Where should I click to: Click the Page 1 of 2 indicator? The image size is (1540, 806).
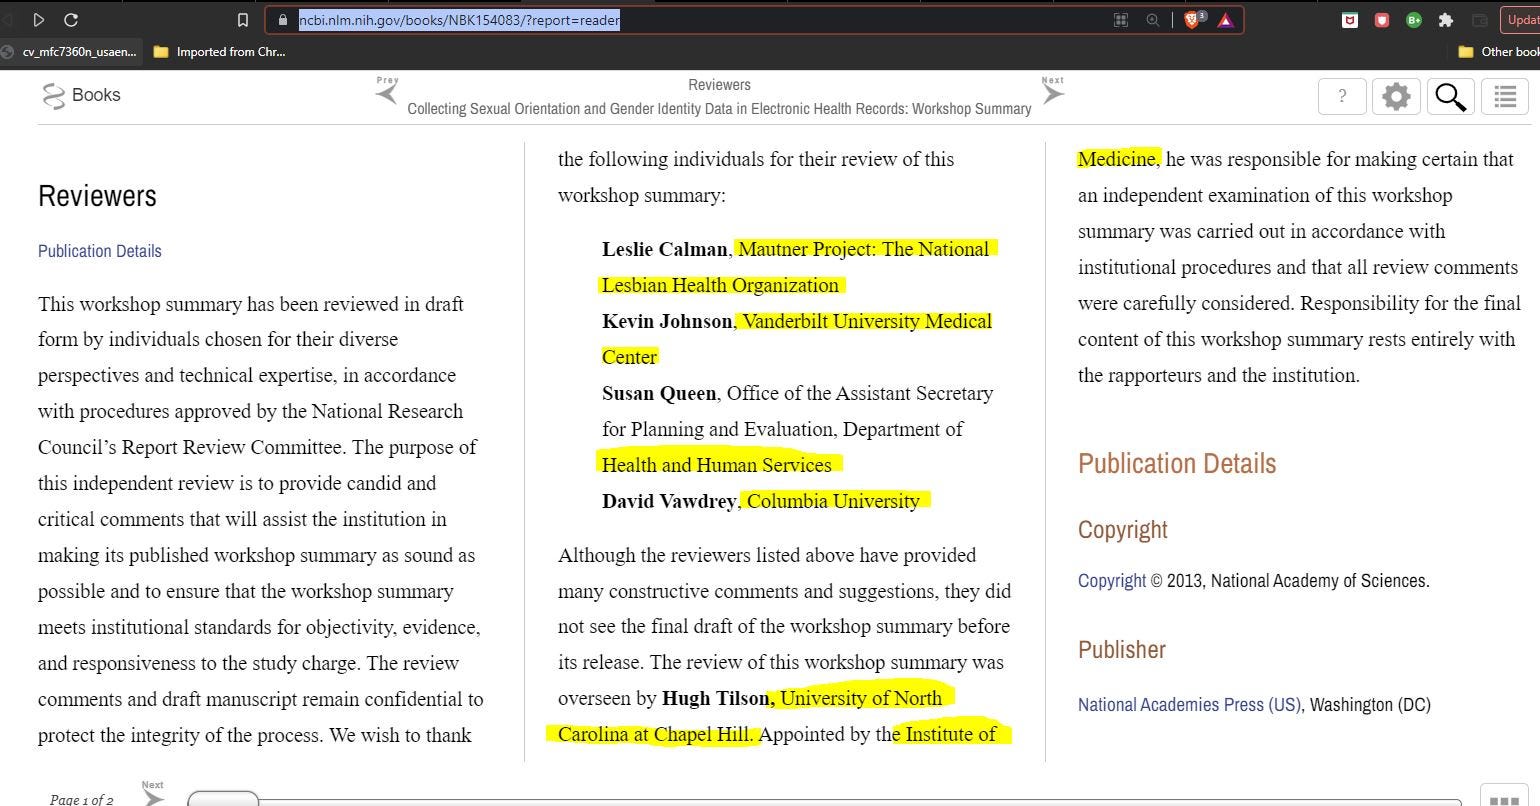coord(81,799)
